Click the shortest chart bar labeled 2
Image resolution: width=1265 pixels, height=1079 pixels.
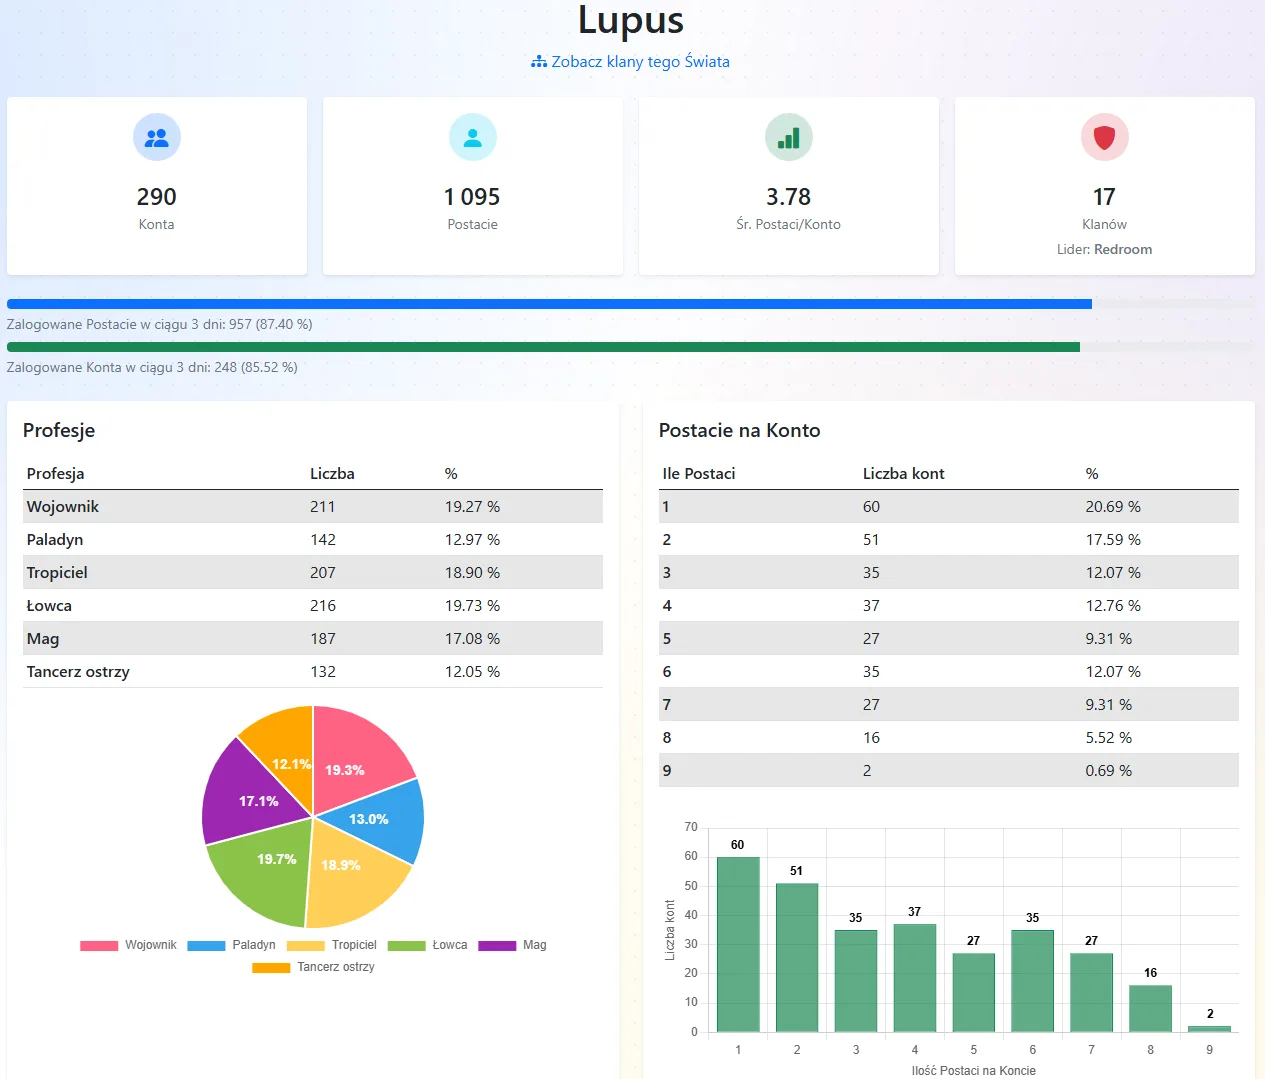point(1210,1029)
